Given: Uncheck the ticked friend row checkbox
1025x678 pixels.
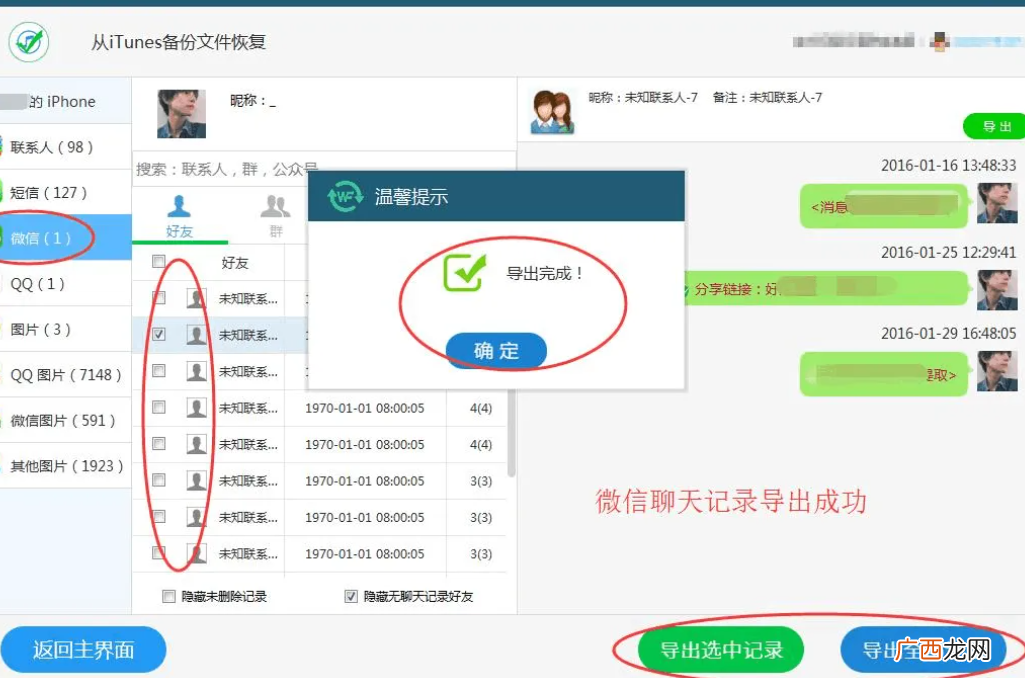Looking at the screenshot, I should point(159,334).
